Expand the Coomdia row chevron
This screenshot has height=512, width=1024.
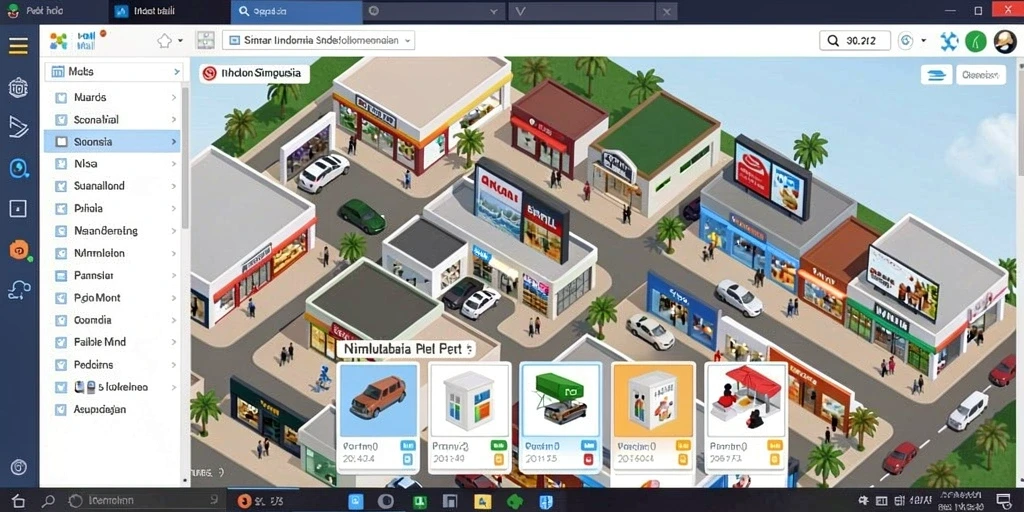174,321
